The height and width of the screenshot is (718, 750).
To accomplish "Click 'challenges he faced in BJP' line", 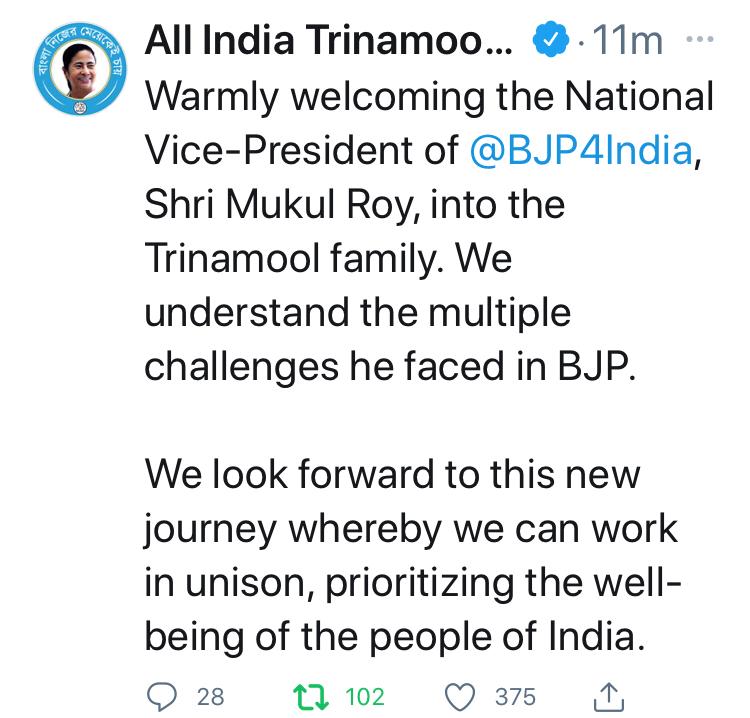I will point(391,367).
